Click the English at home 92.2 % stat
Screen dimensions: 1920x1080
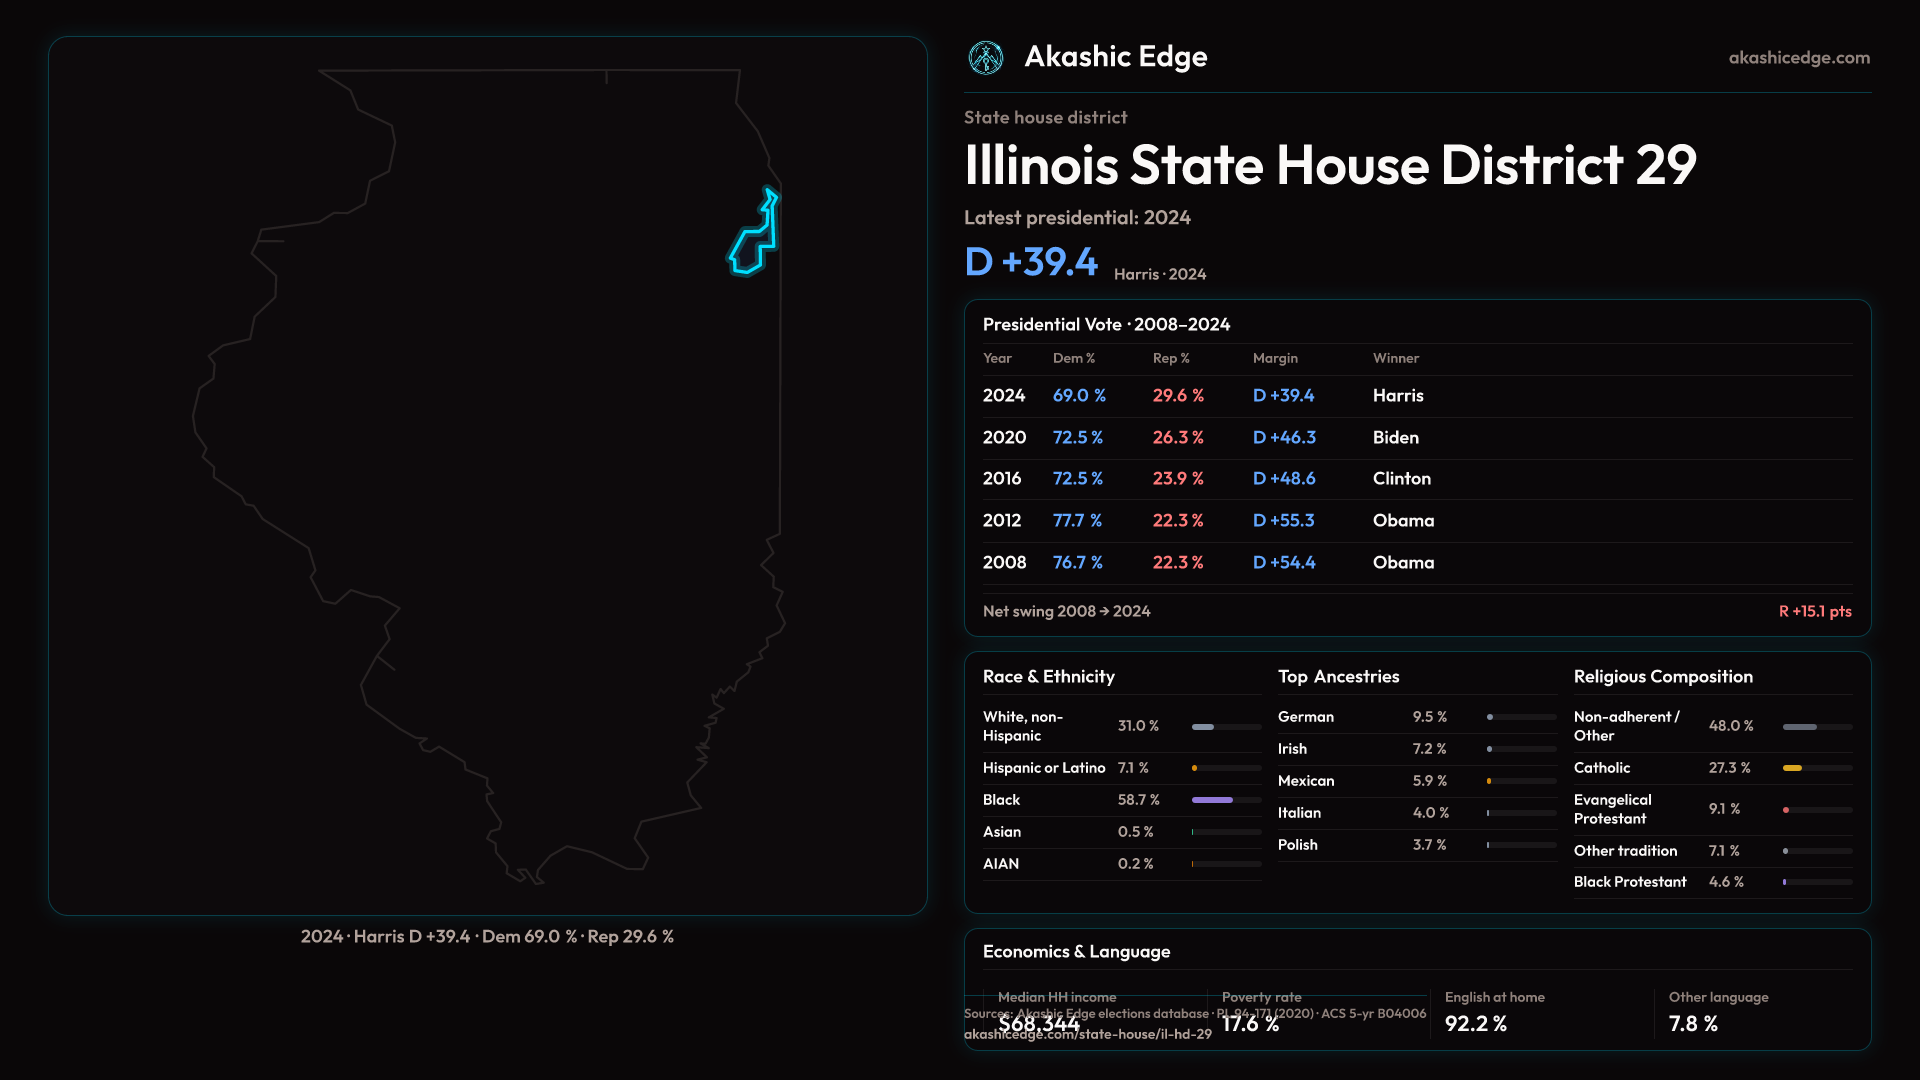tap(1476, 1024)
